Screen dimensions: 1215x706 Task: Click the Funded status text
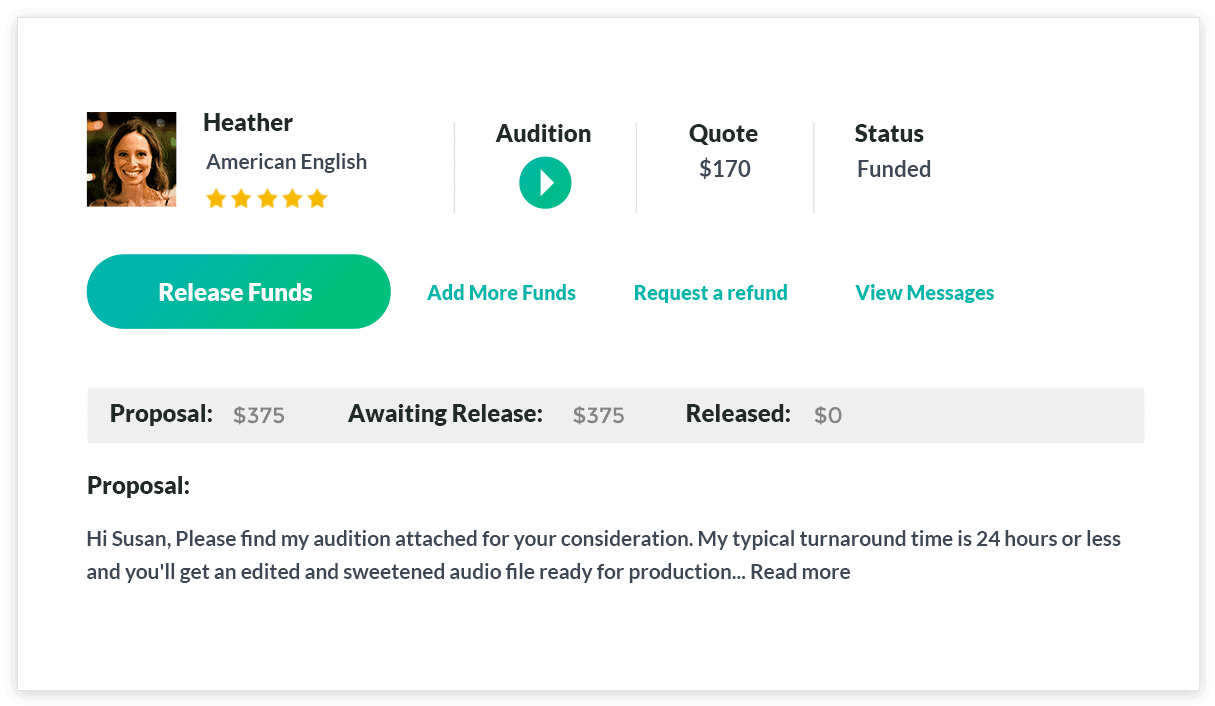(893, 169)
